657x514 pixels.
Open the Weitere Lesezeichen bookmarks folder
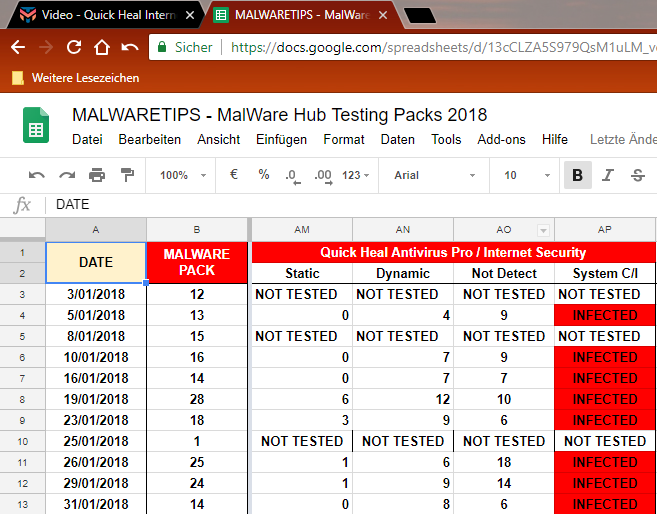(75, 78)
